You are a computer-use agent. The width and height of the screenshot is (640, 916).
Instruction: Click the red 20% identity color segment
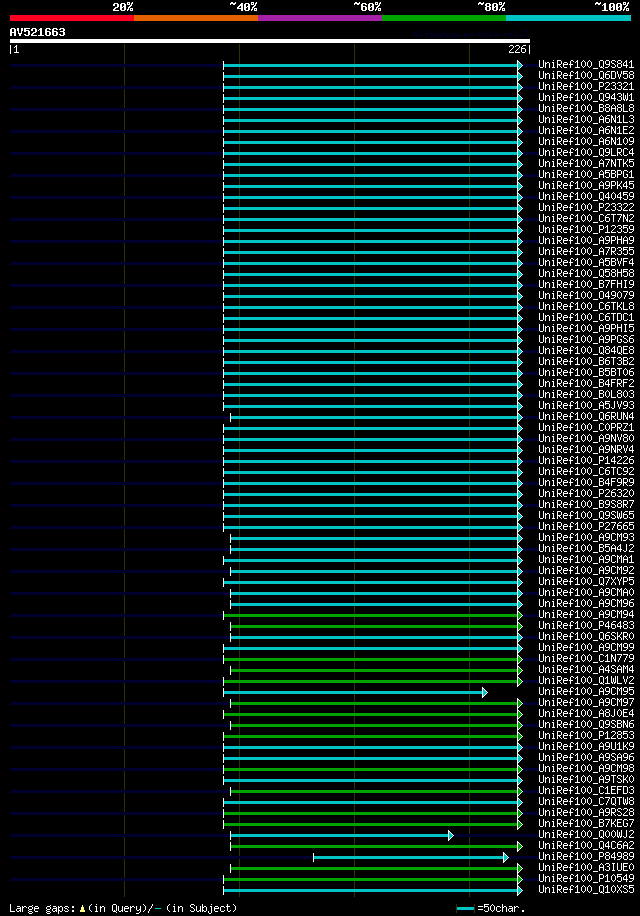[x=72, y=18]
